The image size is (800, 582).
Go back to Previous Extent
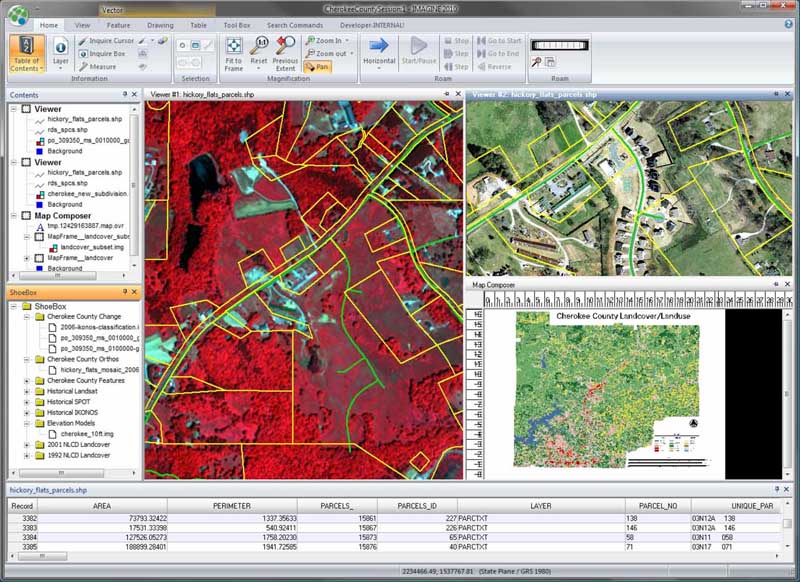(285, 51)
